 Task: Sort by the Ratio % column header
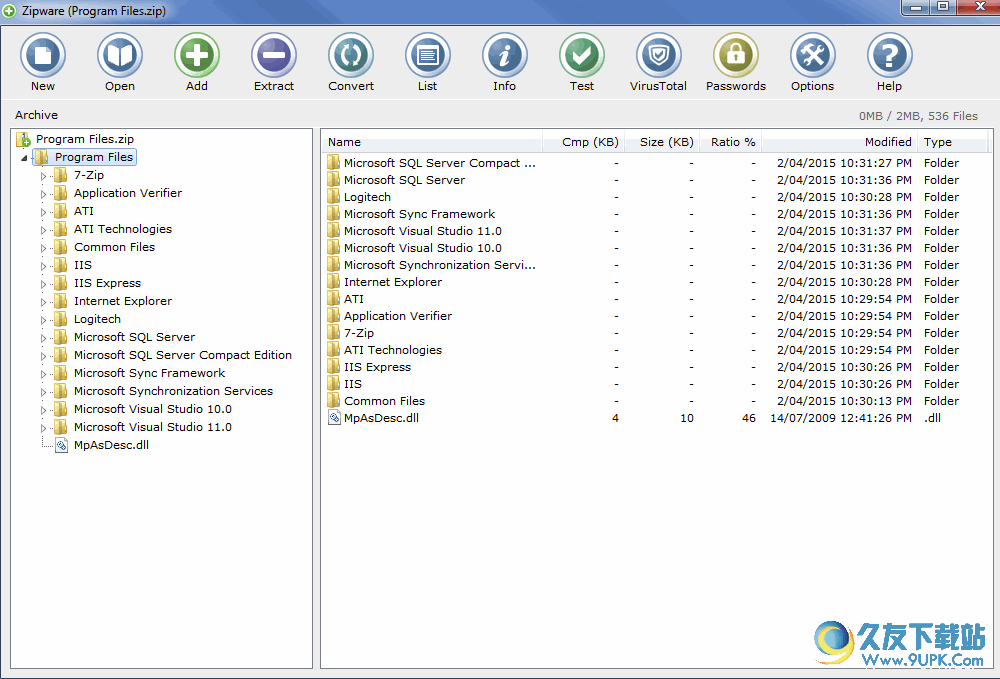[732, 142]
